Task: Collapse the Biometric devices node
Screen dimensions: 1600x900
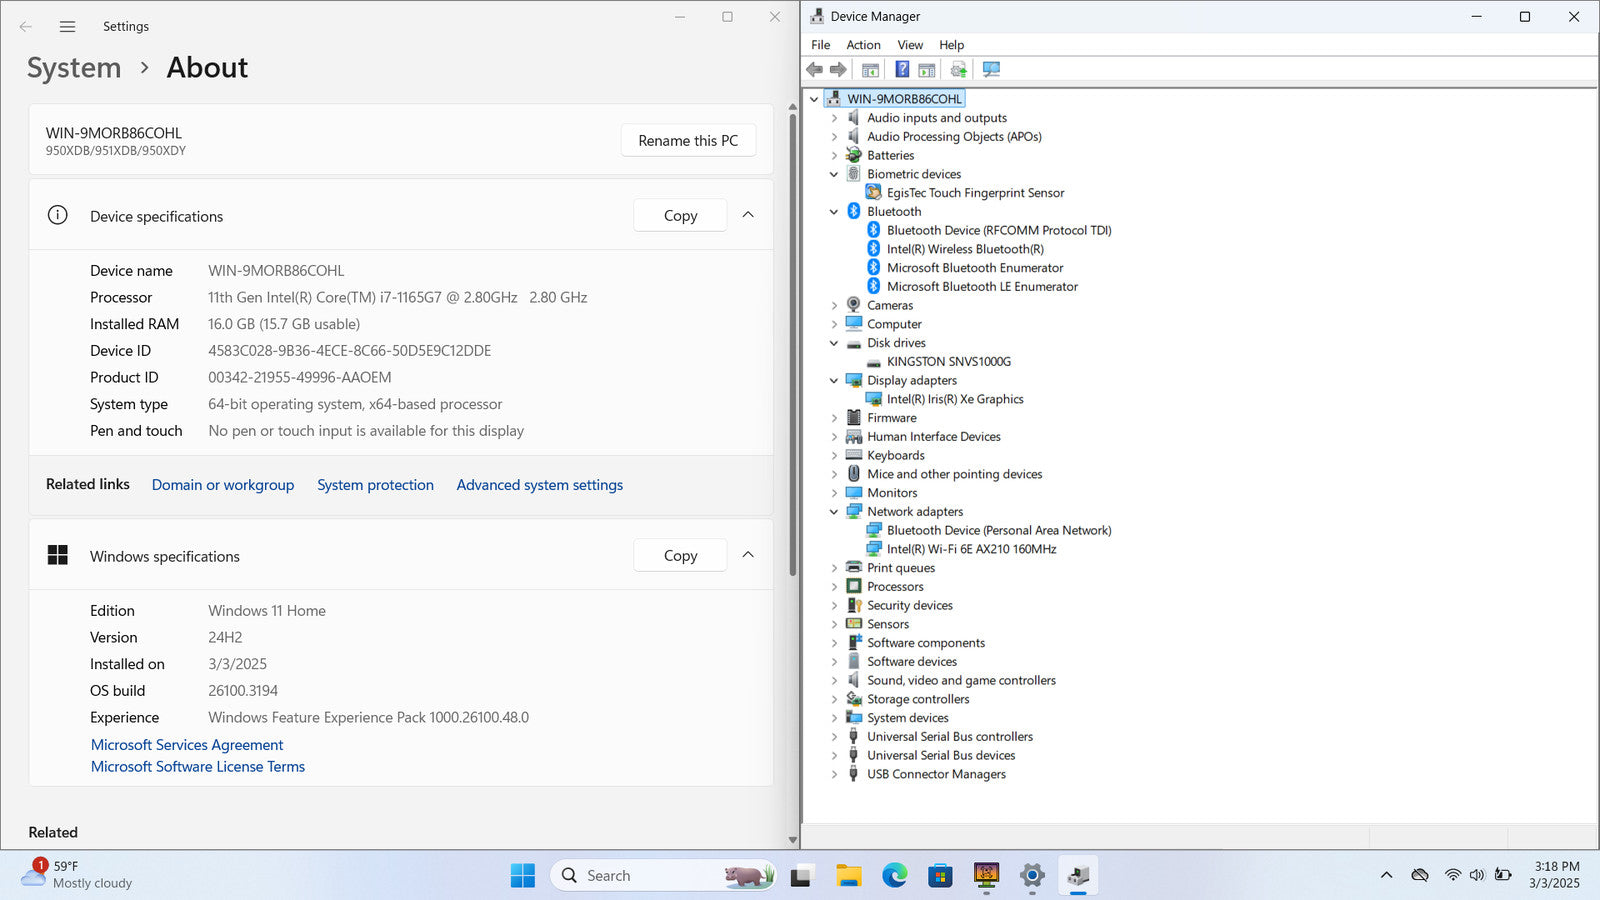Action: click(x=834, y=174)
